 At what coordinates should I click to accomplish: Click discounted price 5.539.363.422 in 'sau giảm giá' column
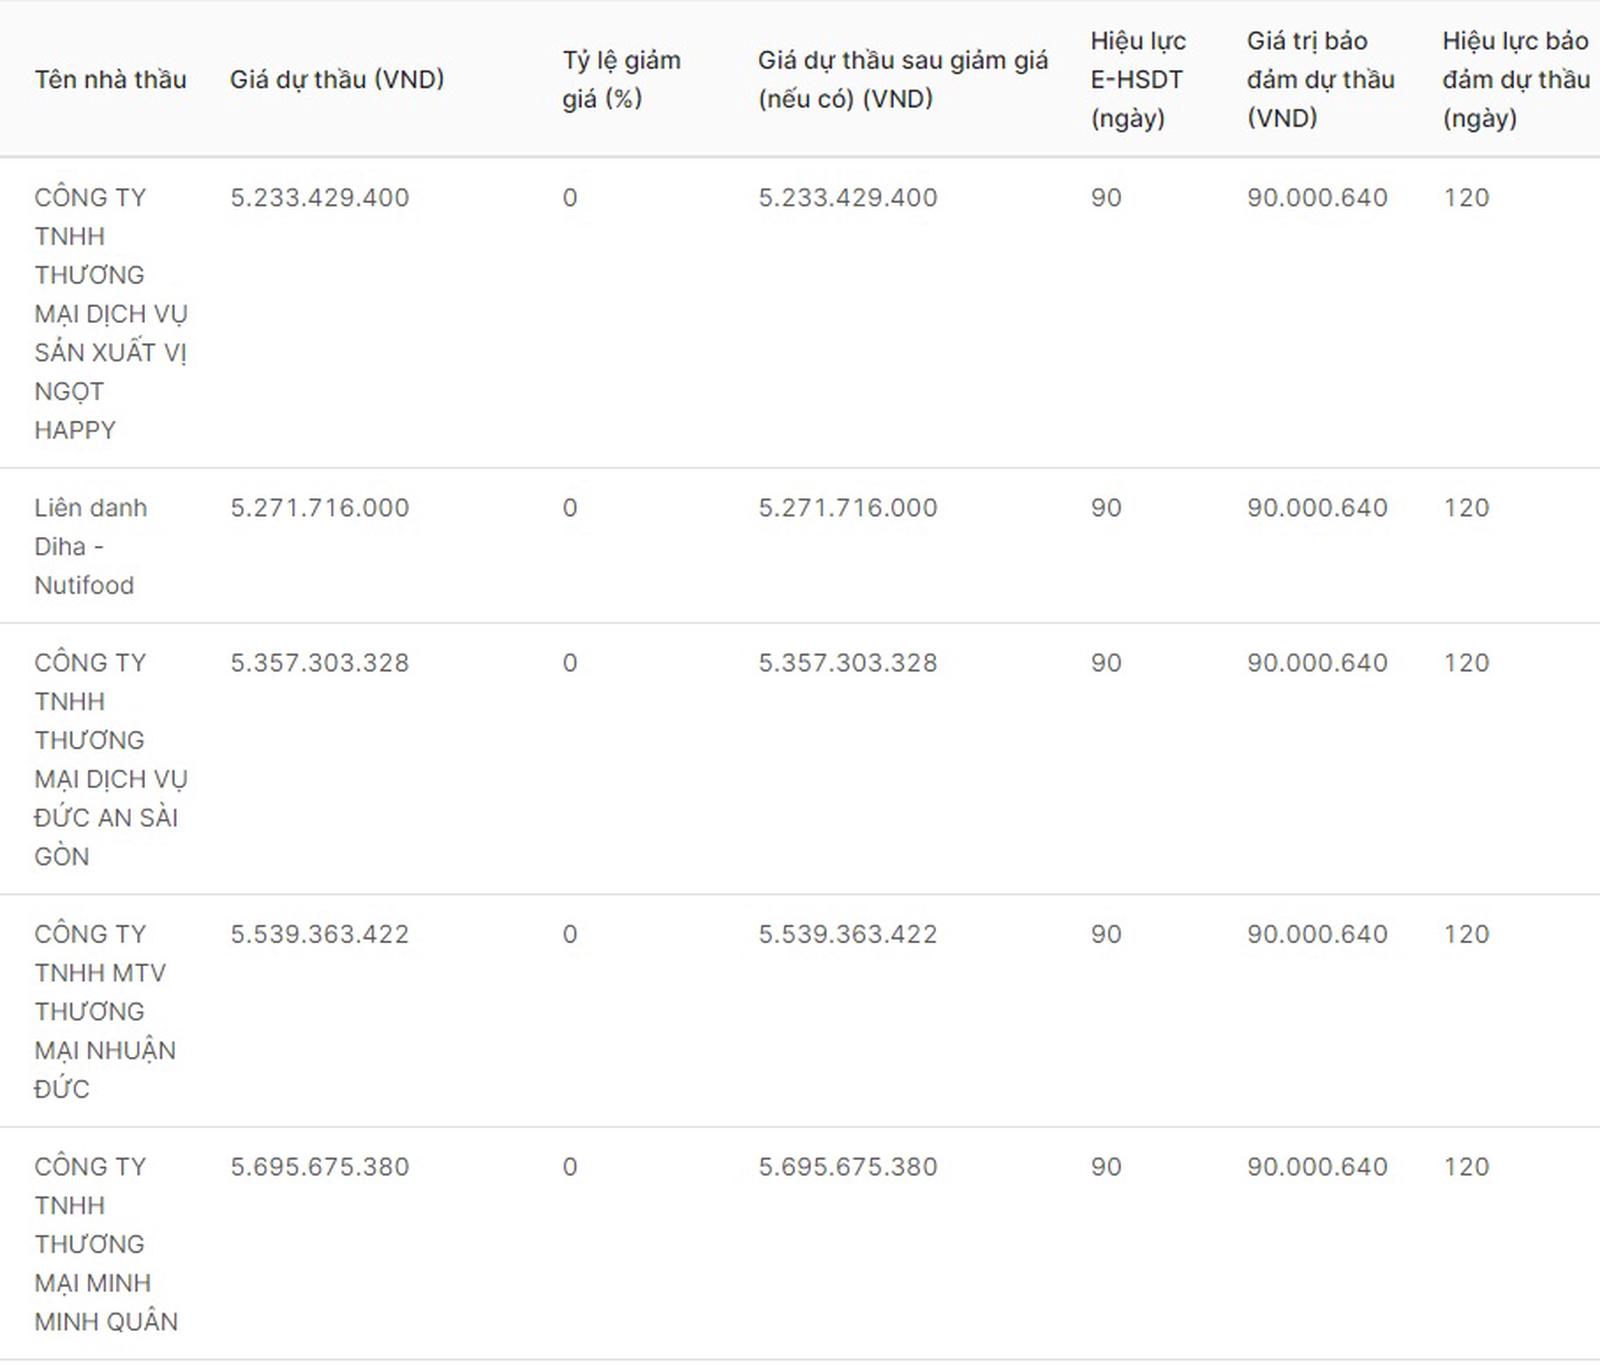(x=848, y=934)
